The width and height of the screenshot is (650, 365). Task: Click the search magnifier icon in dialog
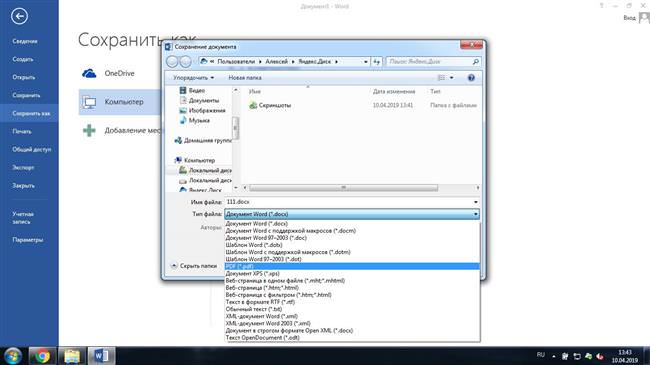coord(475,61)
